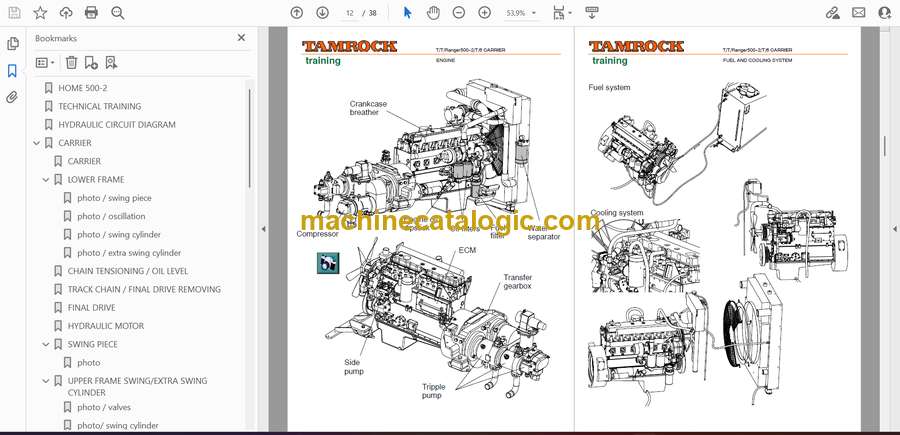This screenshot has height=435, width=900.
Task: Open photo / valves bookmark
Action: [x=104, y=407]
